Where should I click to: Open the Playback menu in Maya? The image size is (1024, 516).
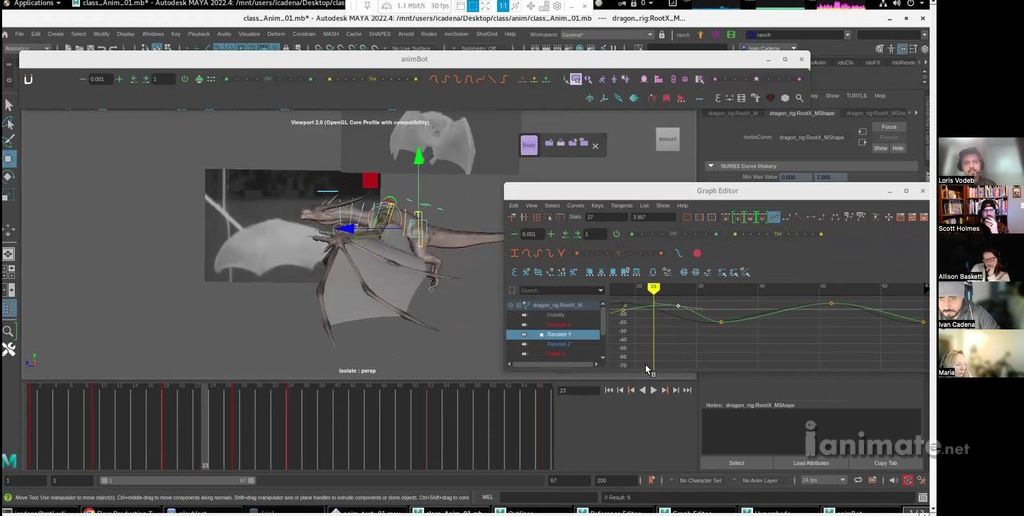[x=199, y=34]
